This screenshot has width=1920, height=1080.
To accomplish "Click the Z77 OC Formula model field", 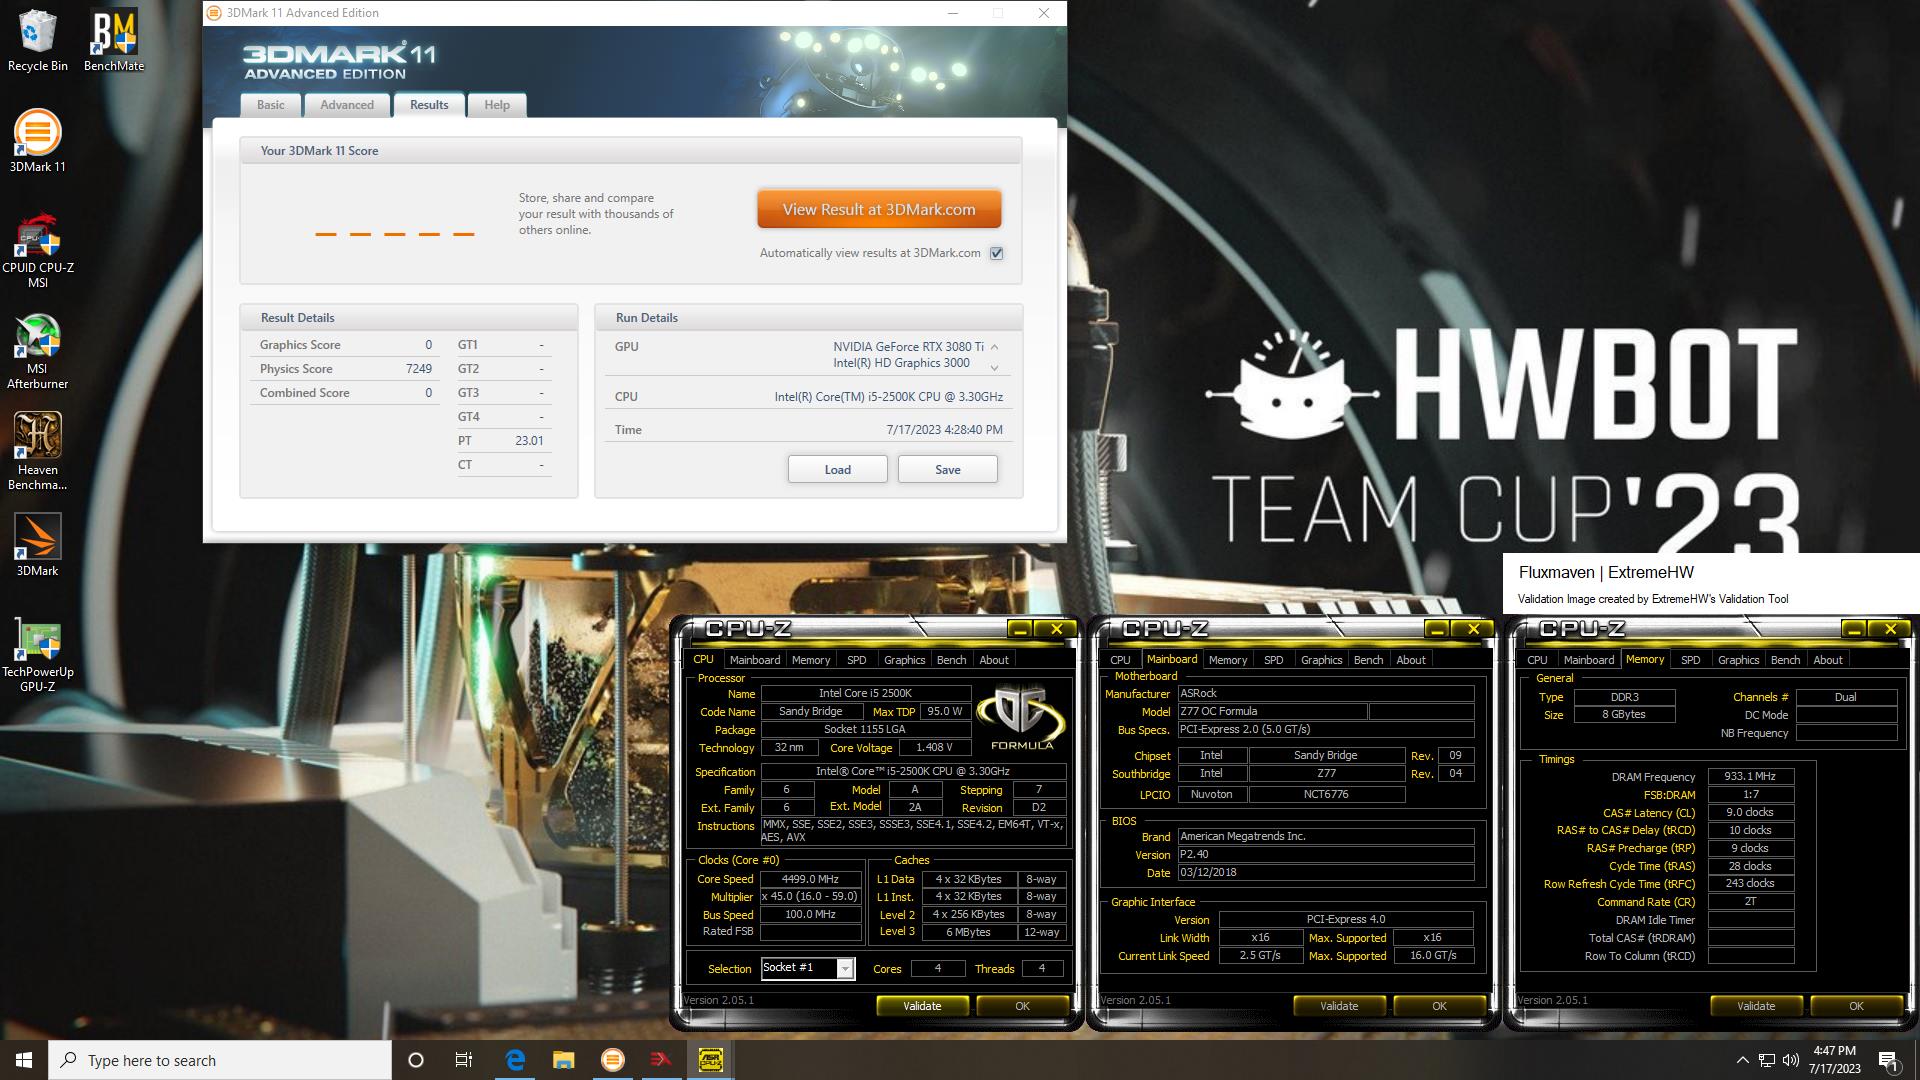I will pyautogui.click(x=1272, y=712).
